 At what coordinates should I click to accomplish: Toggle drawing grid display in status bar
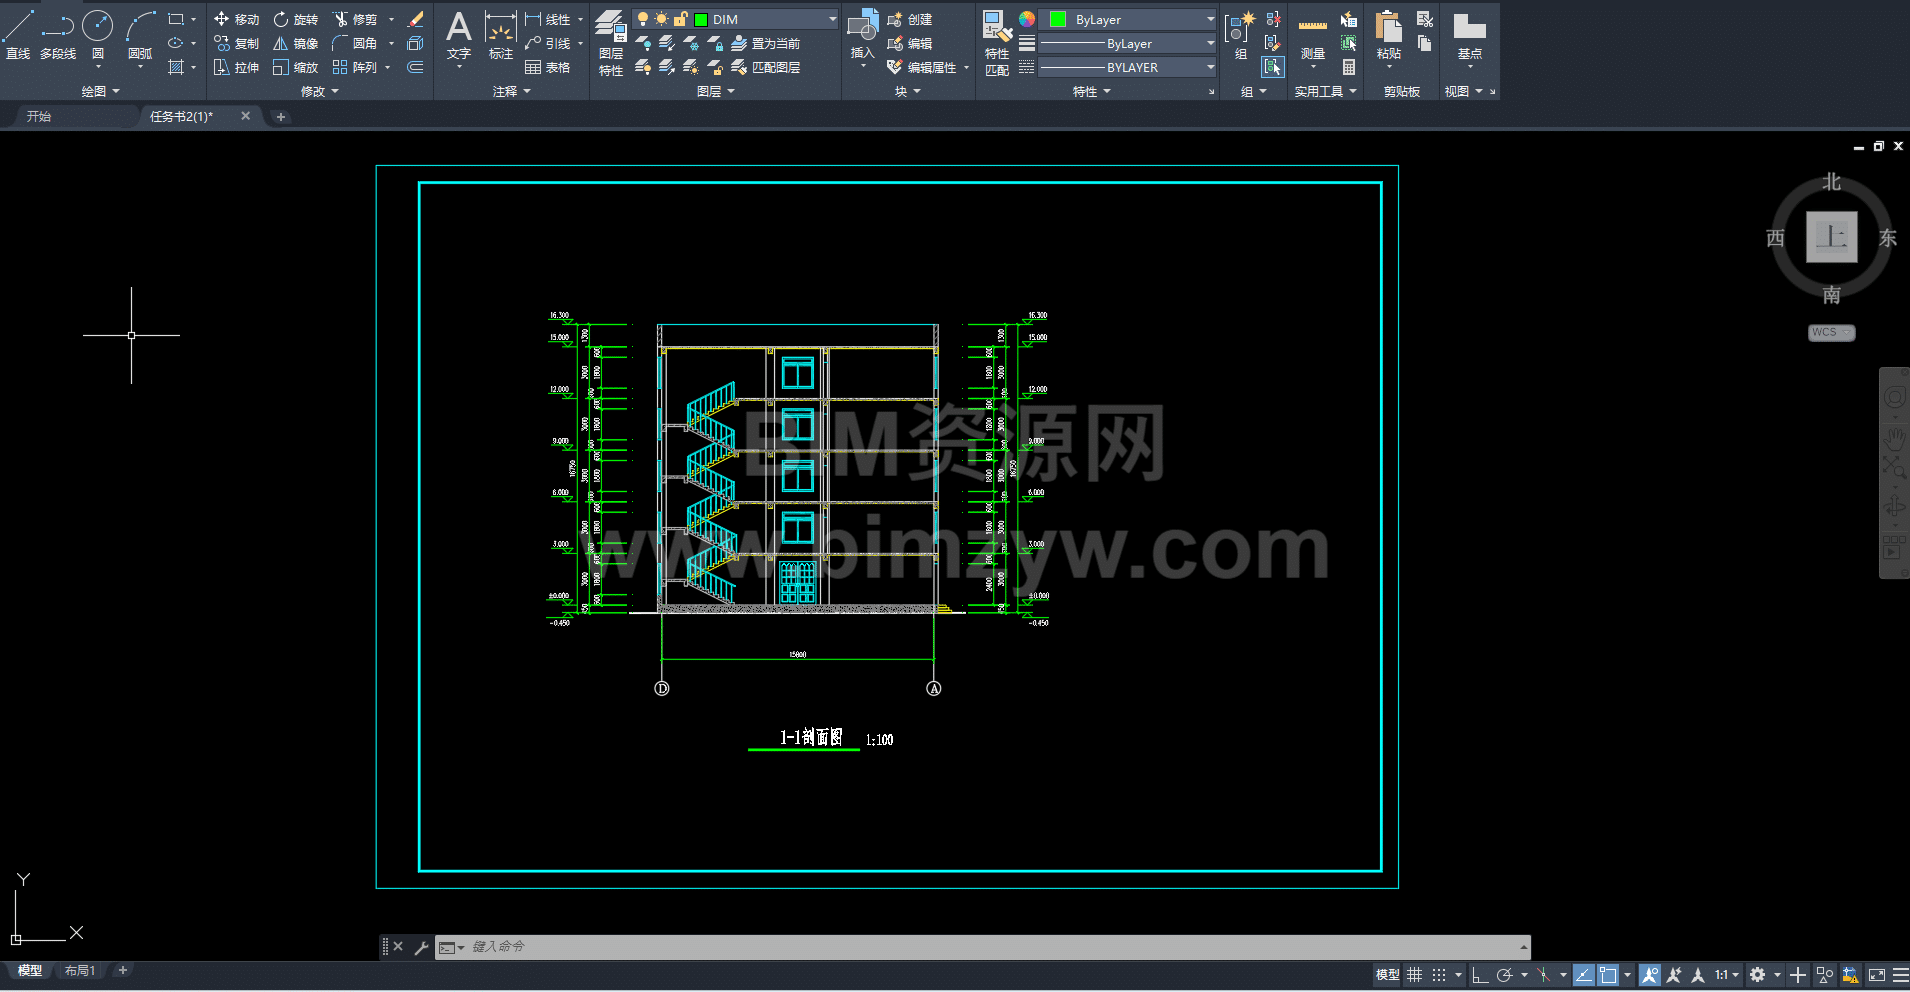coord(1414,974)
